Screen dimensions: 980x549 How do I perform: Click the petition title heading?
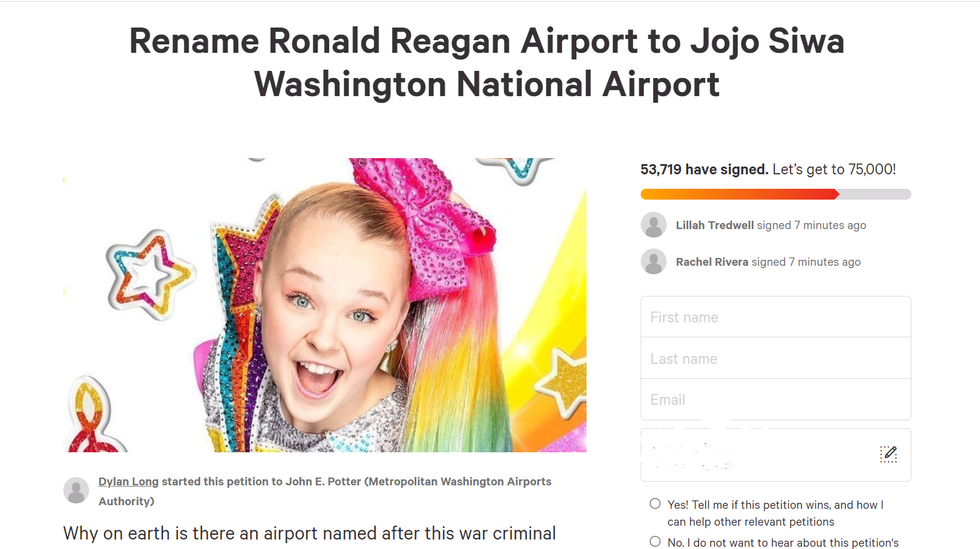(487, 62)
